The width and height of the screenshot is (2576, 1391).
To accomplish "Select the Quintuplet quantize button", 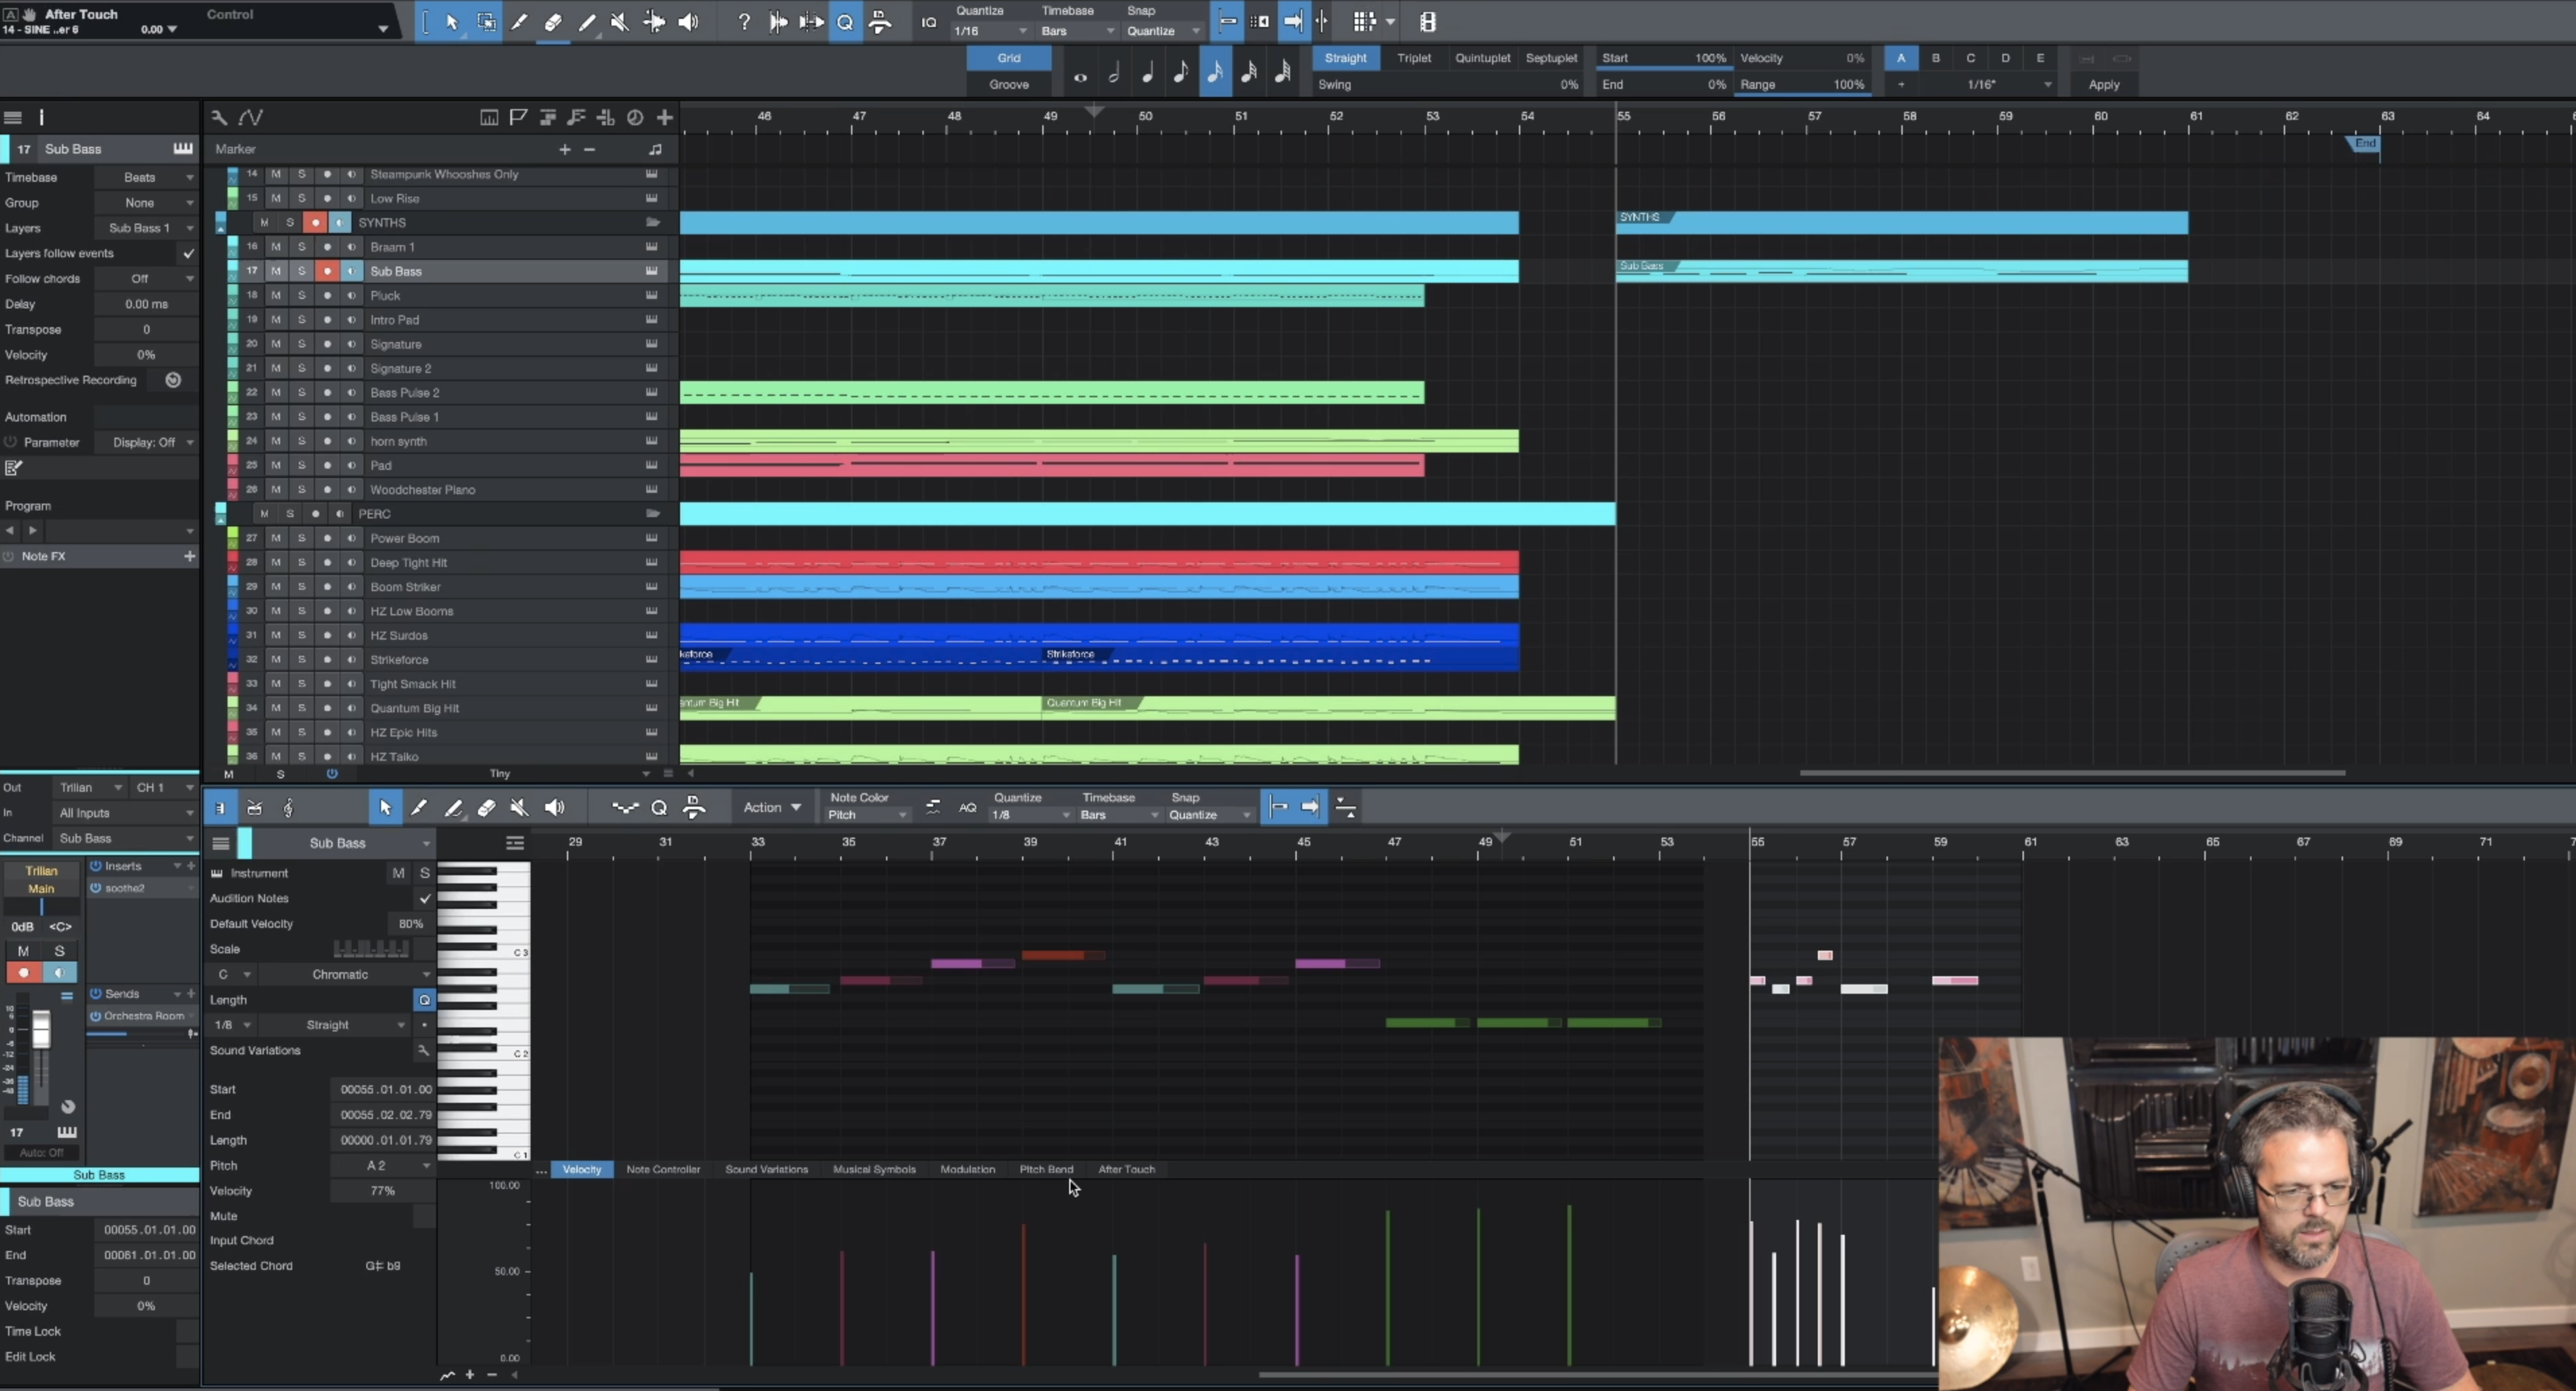I will 1482,58.
